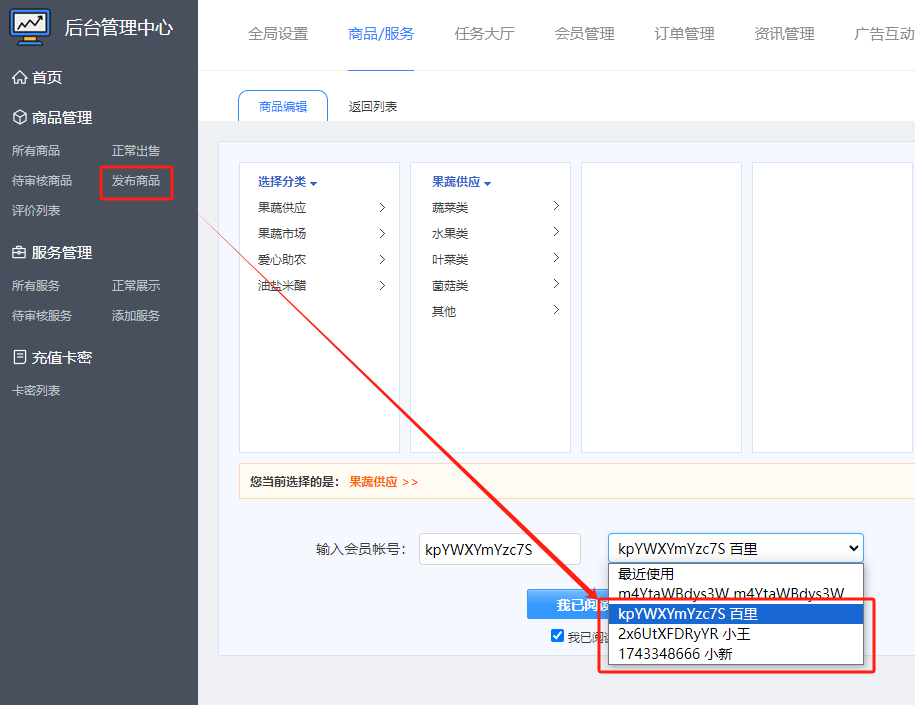This screenshot has height=705, width=915.
Task: Select the 商品编辑 tab
Action: pyautogui.click(x=283, y=106)
